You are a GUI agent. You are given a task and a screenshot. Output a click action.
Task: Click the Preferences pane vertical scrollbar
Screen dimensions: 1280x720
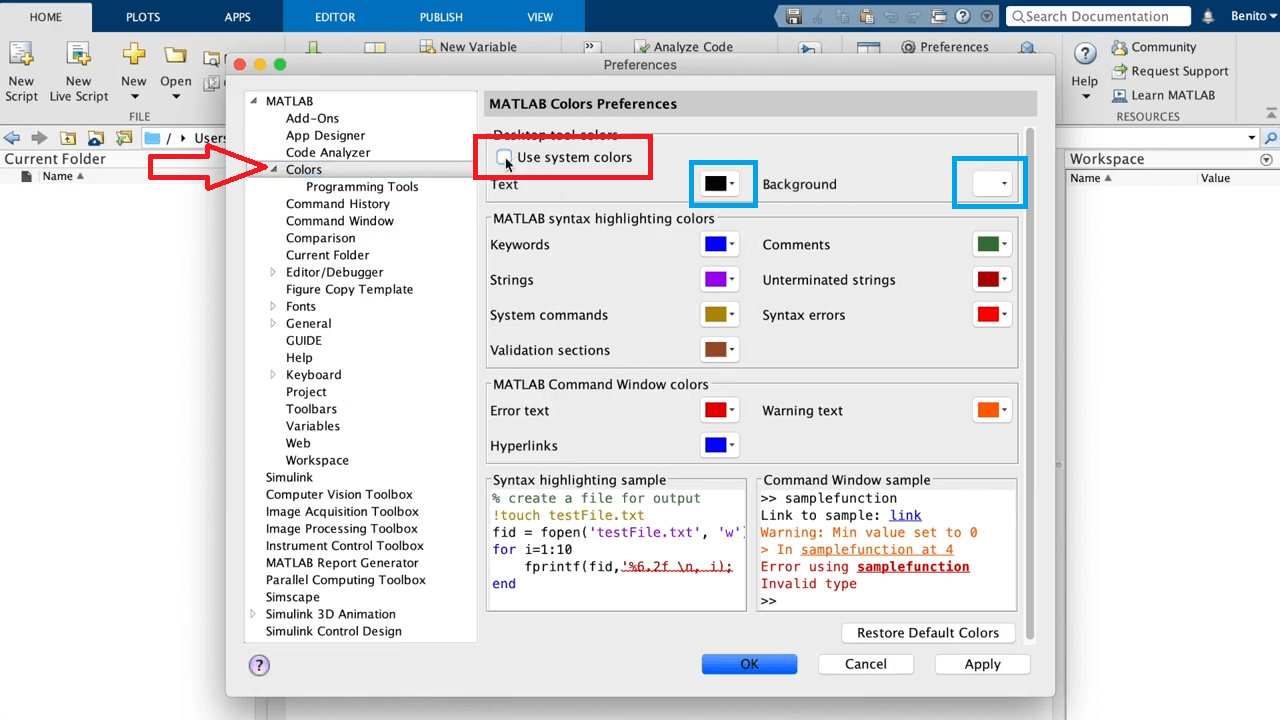pos(1030,384)
